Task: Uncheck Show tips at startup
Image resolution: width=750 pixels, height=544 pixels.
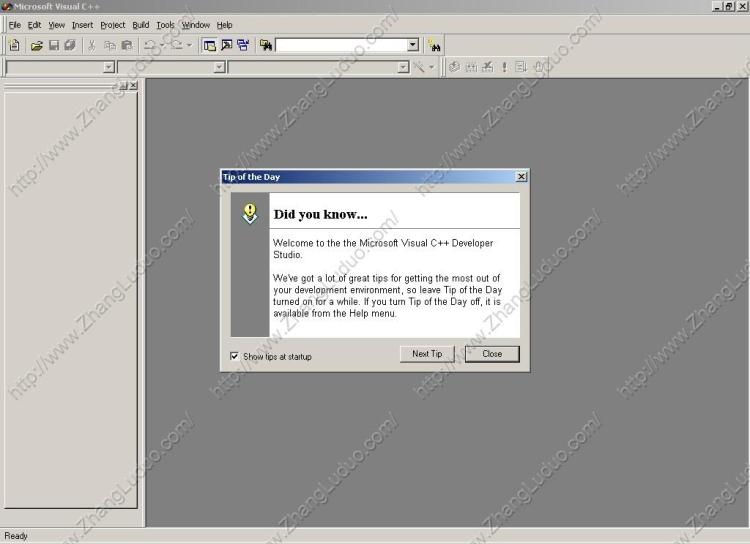Action: 234,356
